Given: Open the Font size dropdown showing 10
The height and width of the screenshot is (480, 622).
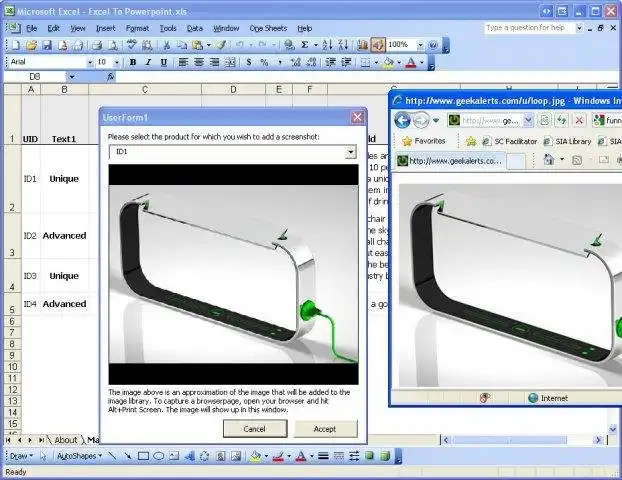Looking at the screenshot, I should click(x=117, y=62).
